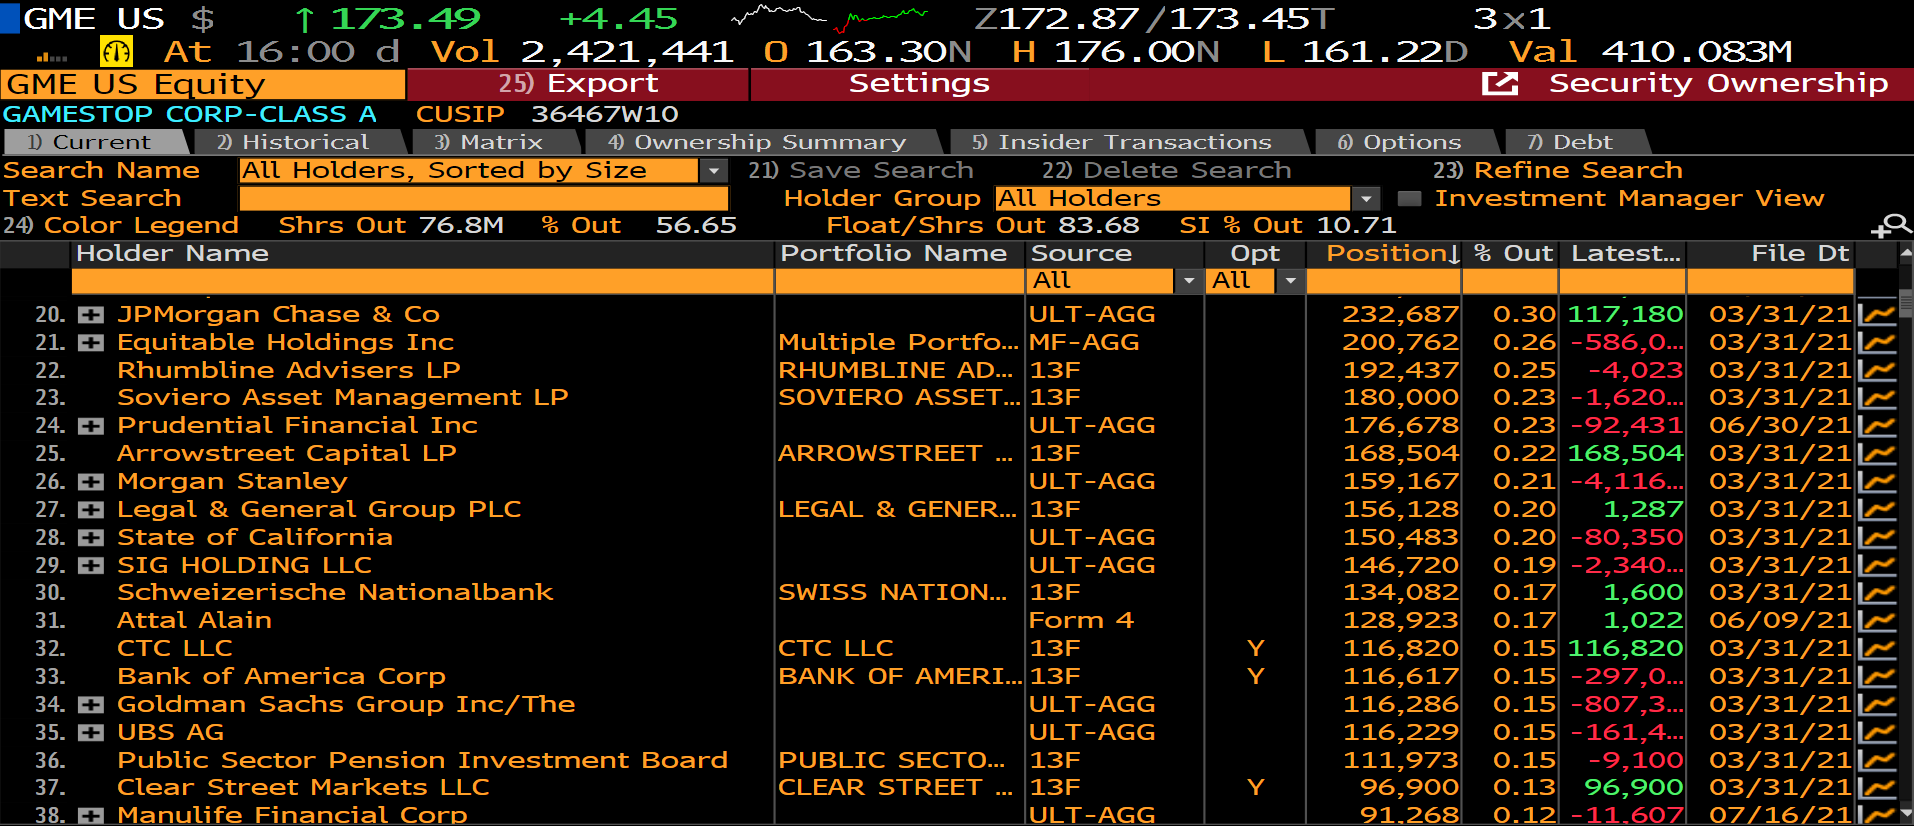Viewport: 1914px width, 826px height.
Task: Open chart icon for Equitable Holdings row
Action: pyautogui.click(x=1877, y=342)
